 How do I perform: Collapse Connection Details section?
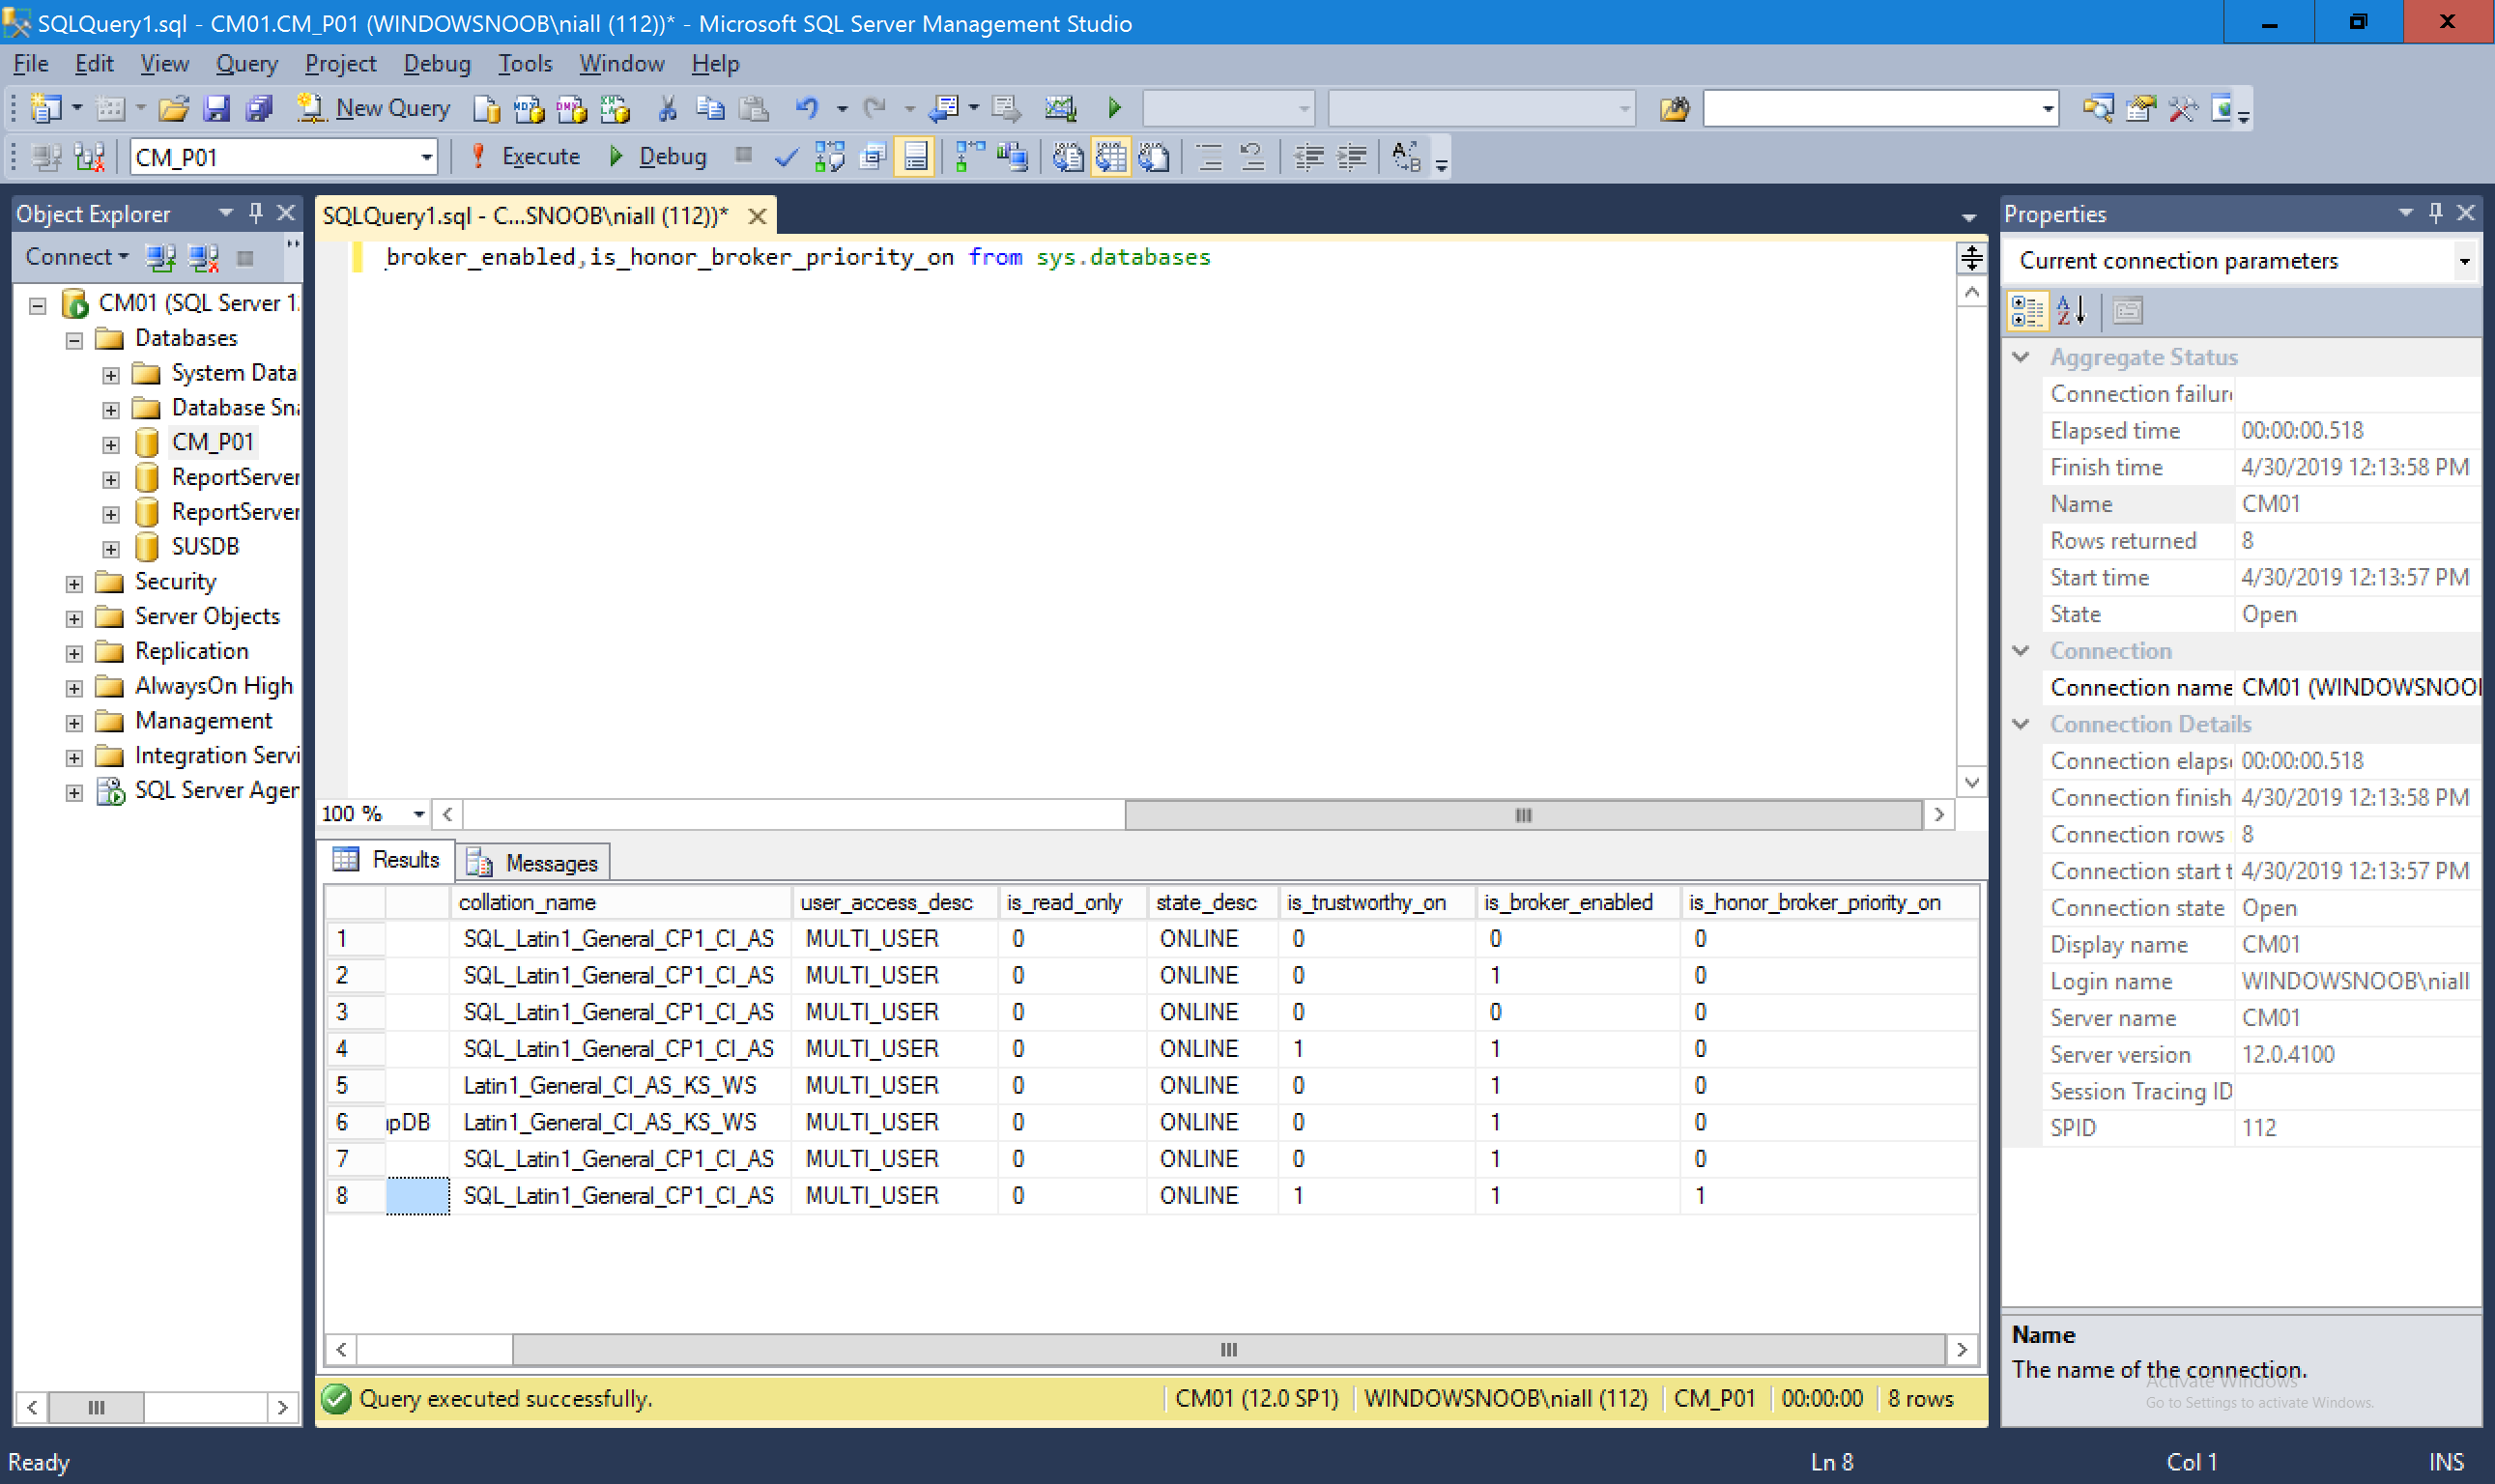[2020, 724]
